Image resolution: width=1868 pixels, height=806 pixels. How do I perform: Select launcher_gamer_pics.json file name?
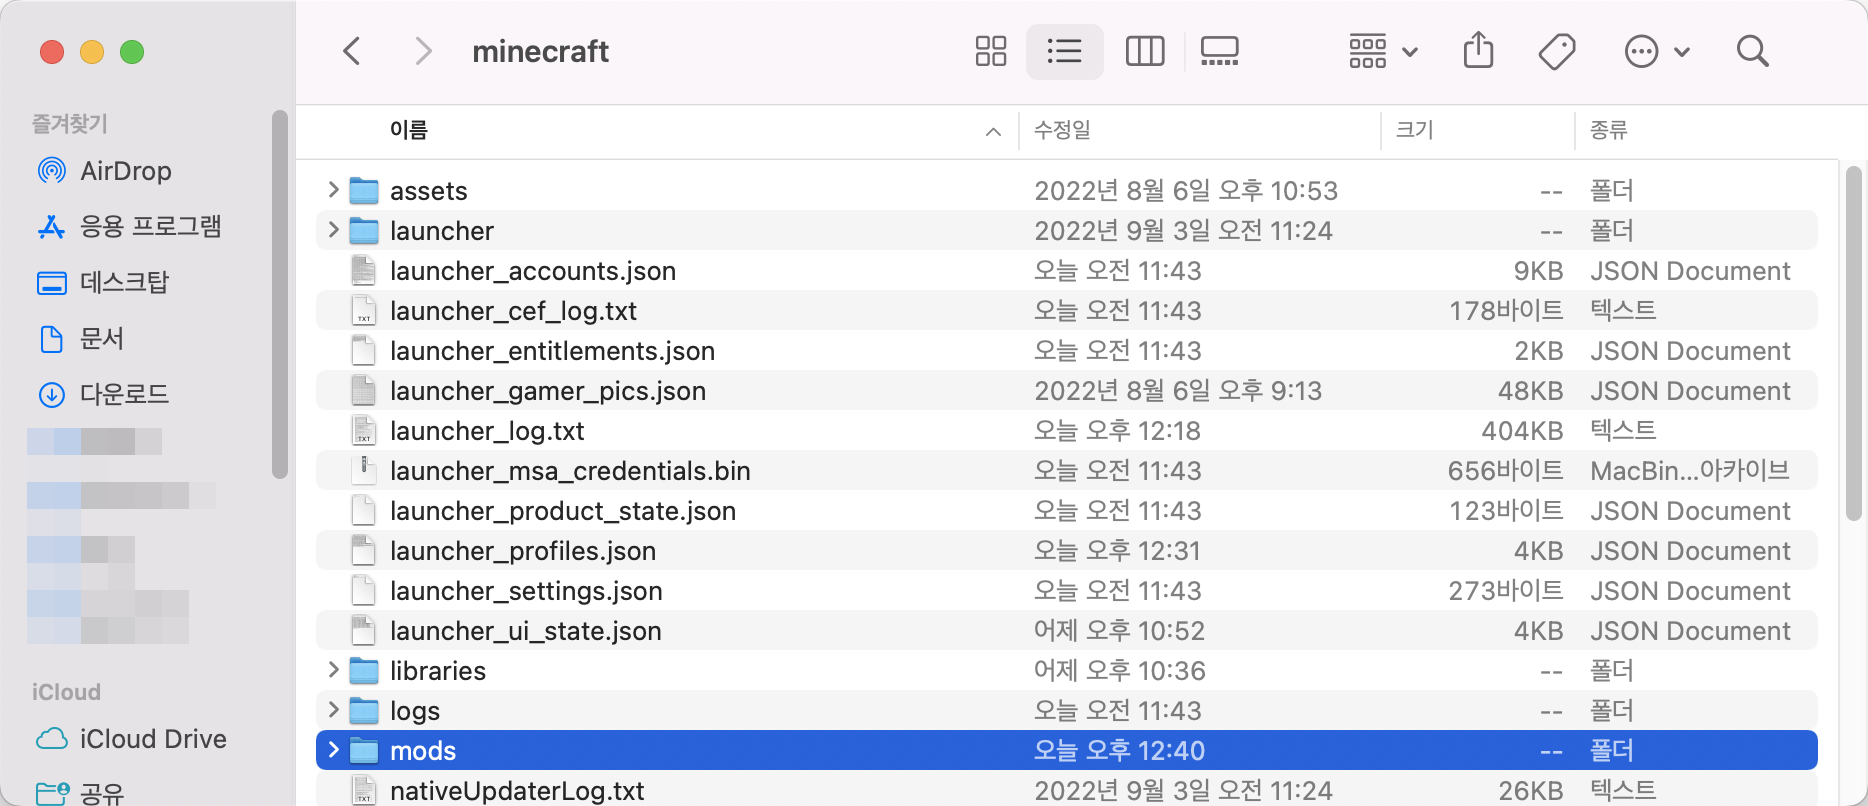(548, 391)
